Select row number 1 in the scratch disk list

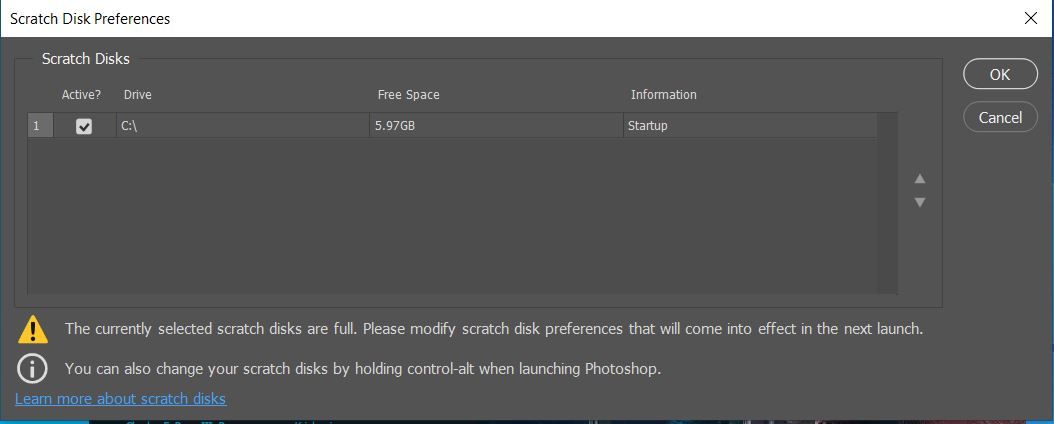(37, 126)
